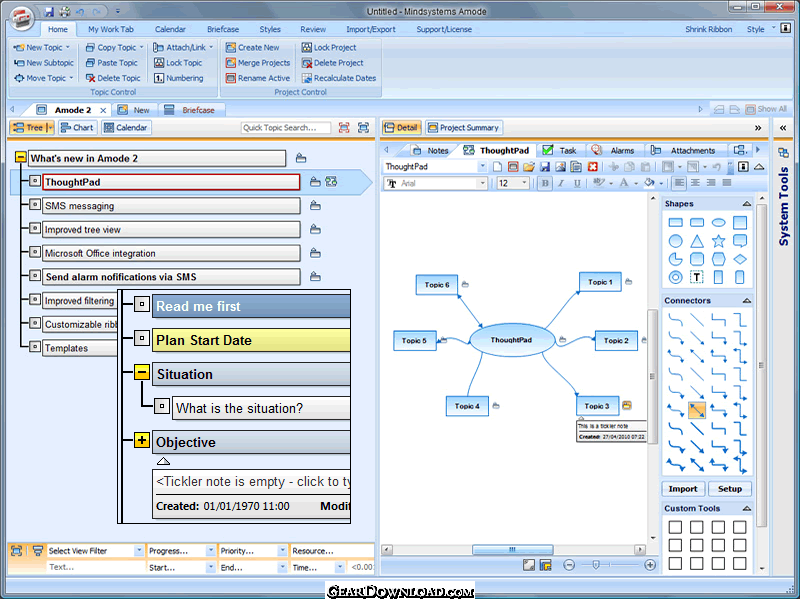Click the Numbering ribbon command
Viewport: 800px width, 600px height.
[x=179, y=78]
